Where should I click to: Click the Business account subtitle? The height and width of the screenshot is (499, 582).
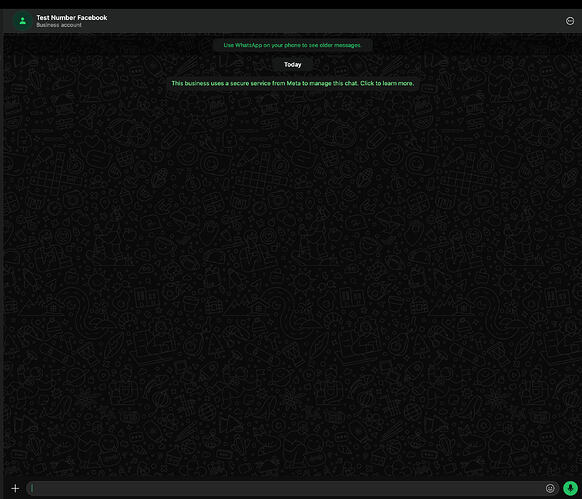click(59, 25)
